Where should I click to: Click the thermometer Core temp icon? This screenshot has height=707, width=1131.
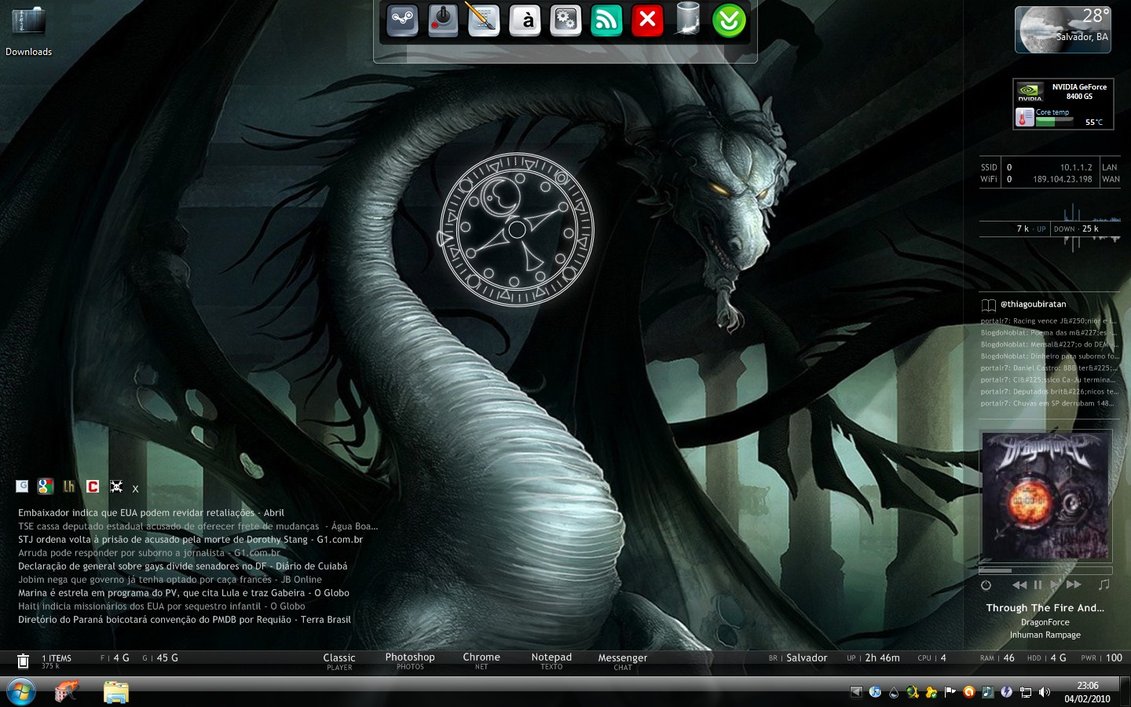click(x=1024, y=117)
